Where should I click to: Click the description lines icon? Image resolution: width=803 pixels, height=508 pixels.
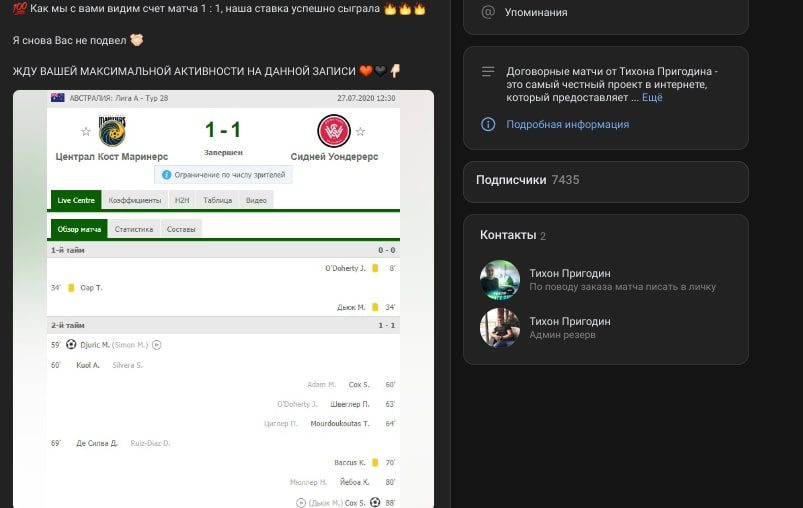pos(488,72)
